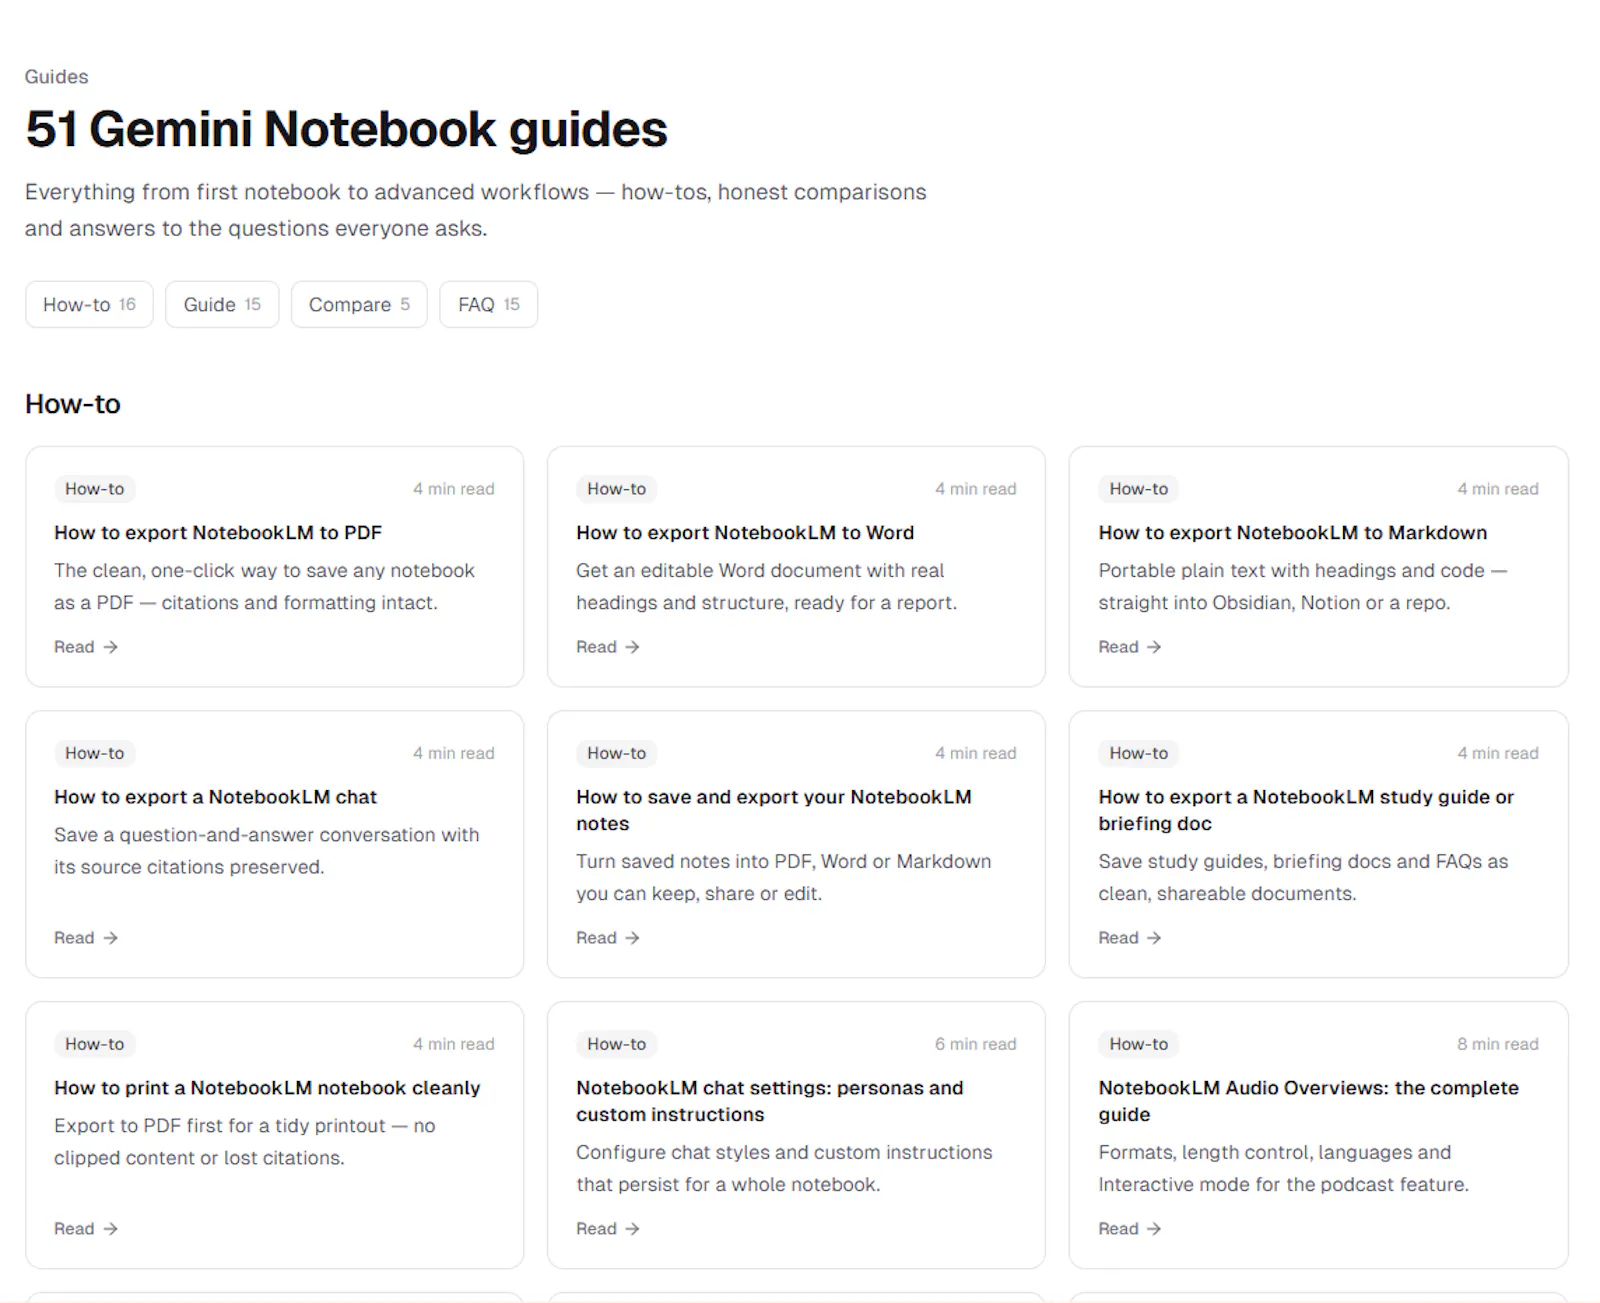This screenshot has height=1303, width=1600.
Task: Click description 'Portable plain text with headings'
Action: (1303, 587)
